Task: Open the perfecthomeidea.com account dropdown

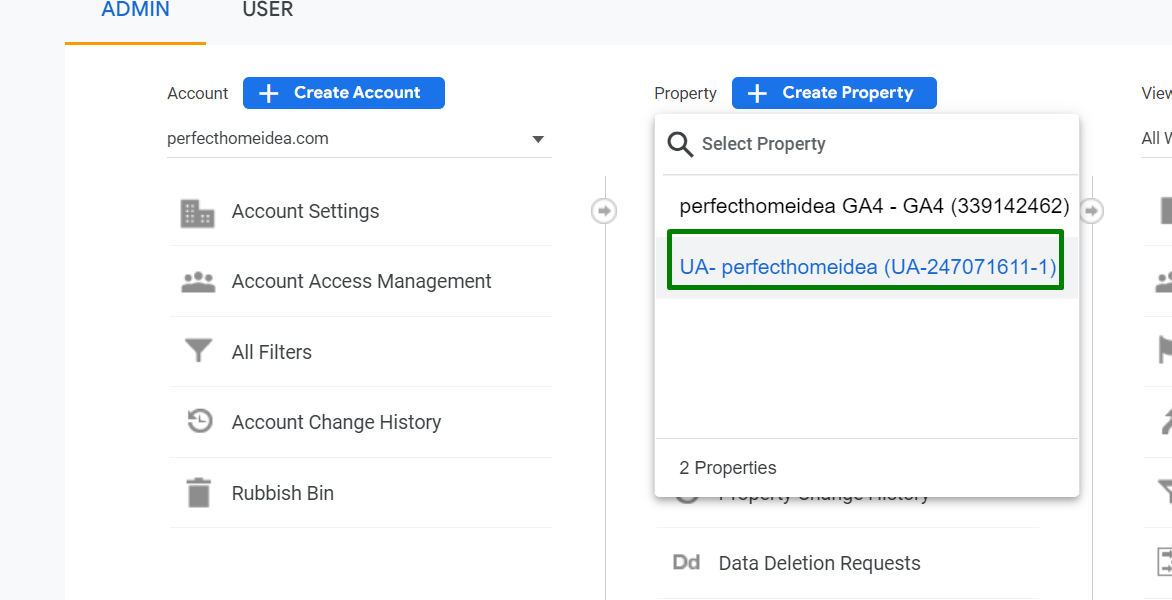Action: click(x=359, y=139)
